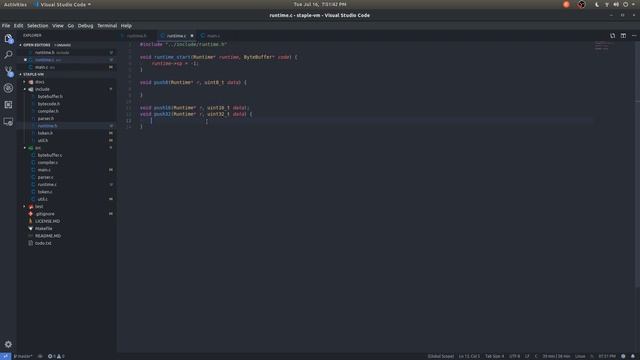640x360 pixels.
Task: Open the Remote Explorer view
Action: (x=8, y=122)
